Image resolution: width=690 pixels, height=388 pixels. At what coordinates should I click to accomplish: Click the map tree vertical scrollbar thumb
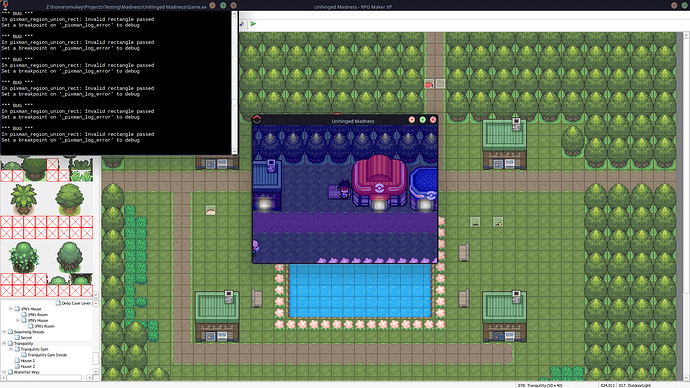point(95,358)
